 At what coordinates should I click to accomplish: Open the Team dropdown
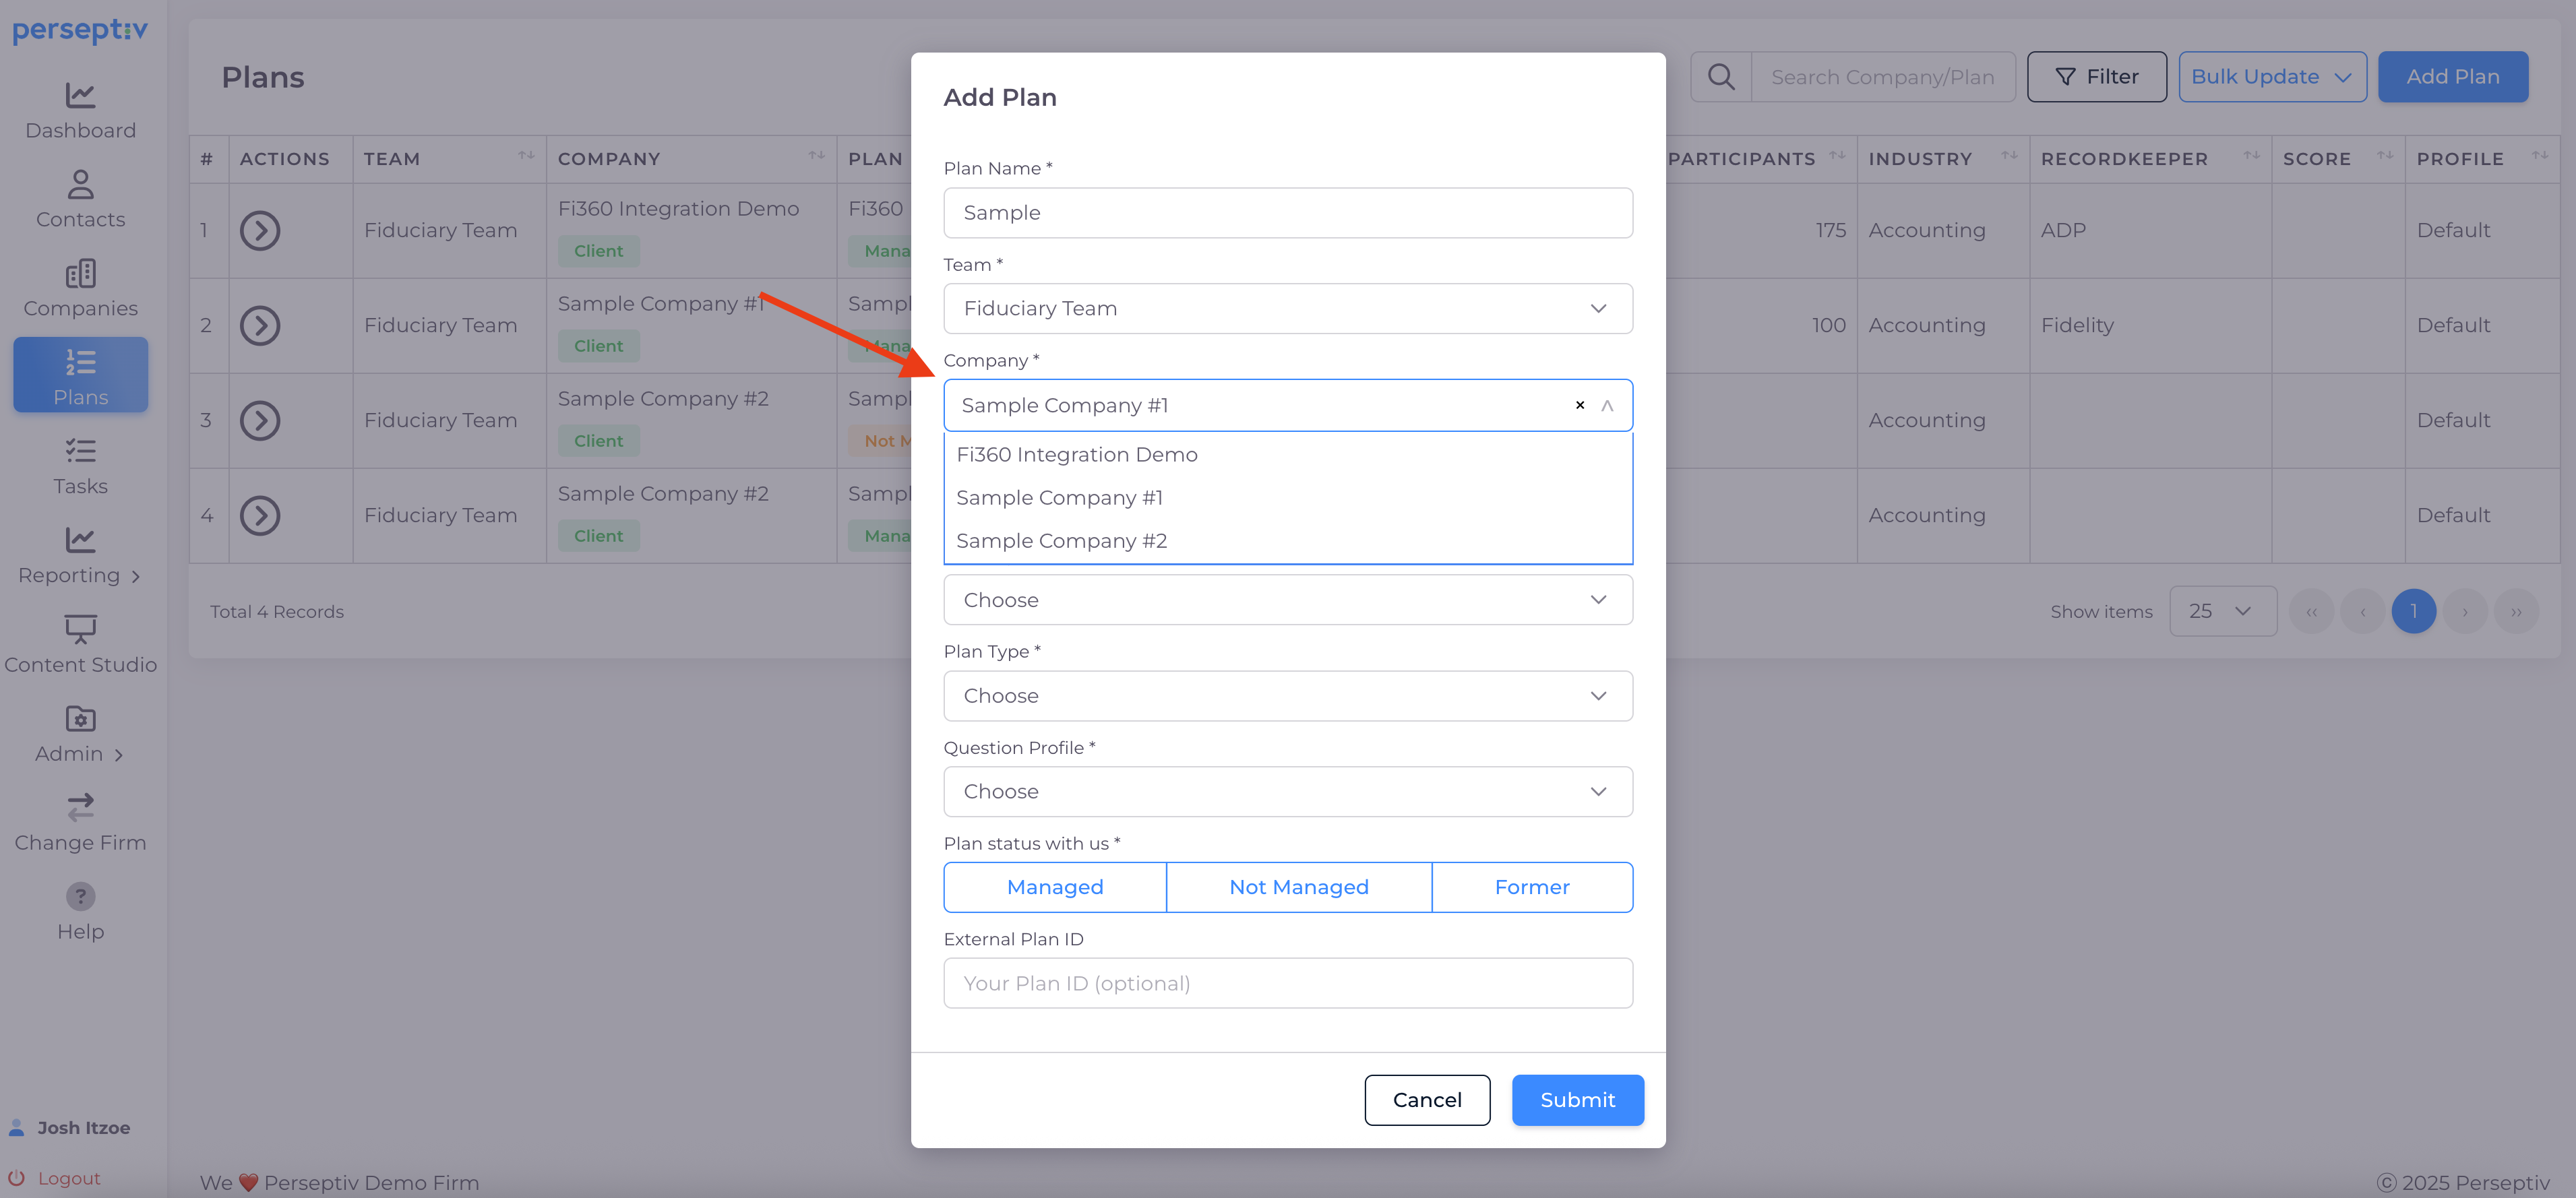(1287, 309)
